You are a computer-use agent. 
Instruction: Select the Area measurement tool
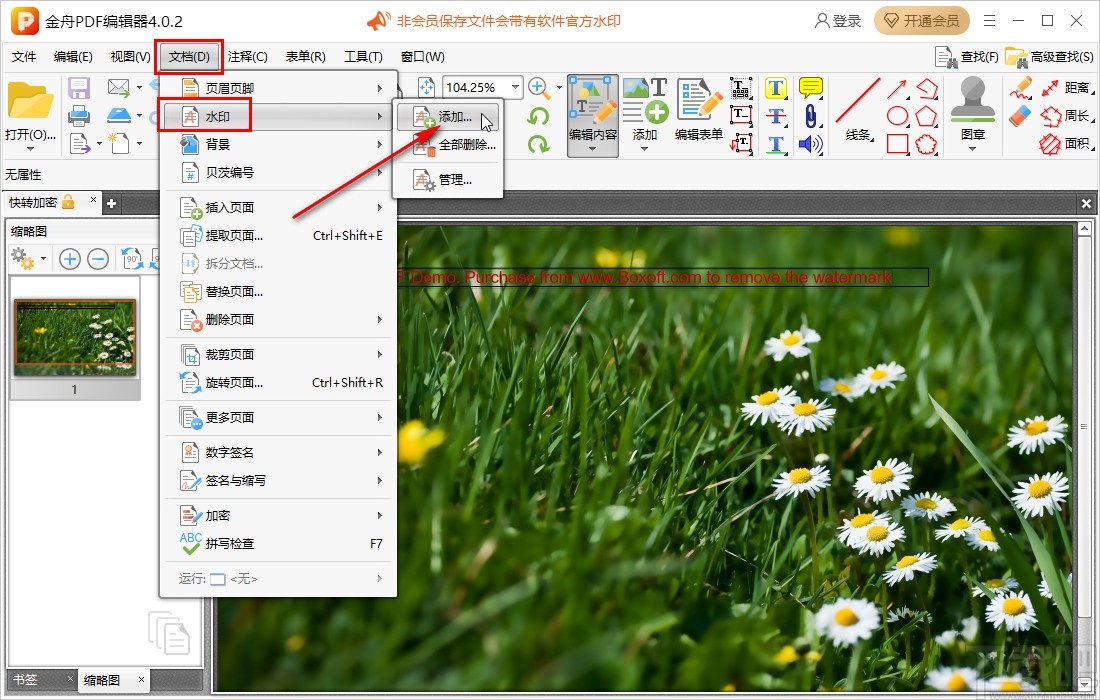(1066, 144)
